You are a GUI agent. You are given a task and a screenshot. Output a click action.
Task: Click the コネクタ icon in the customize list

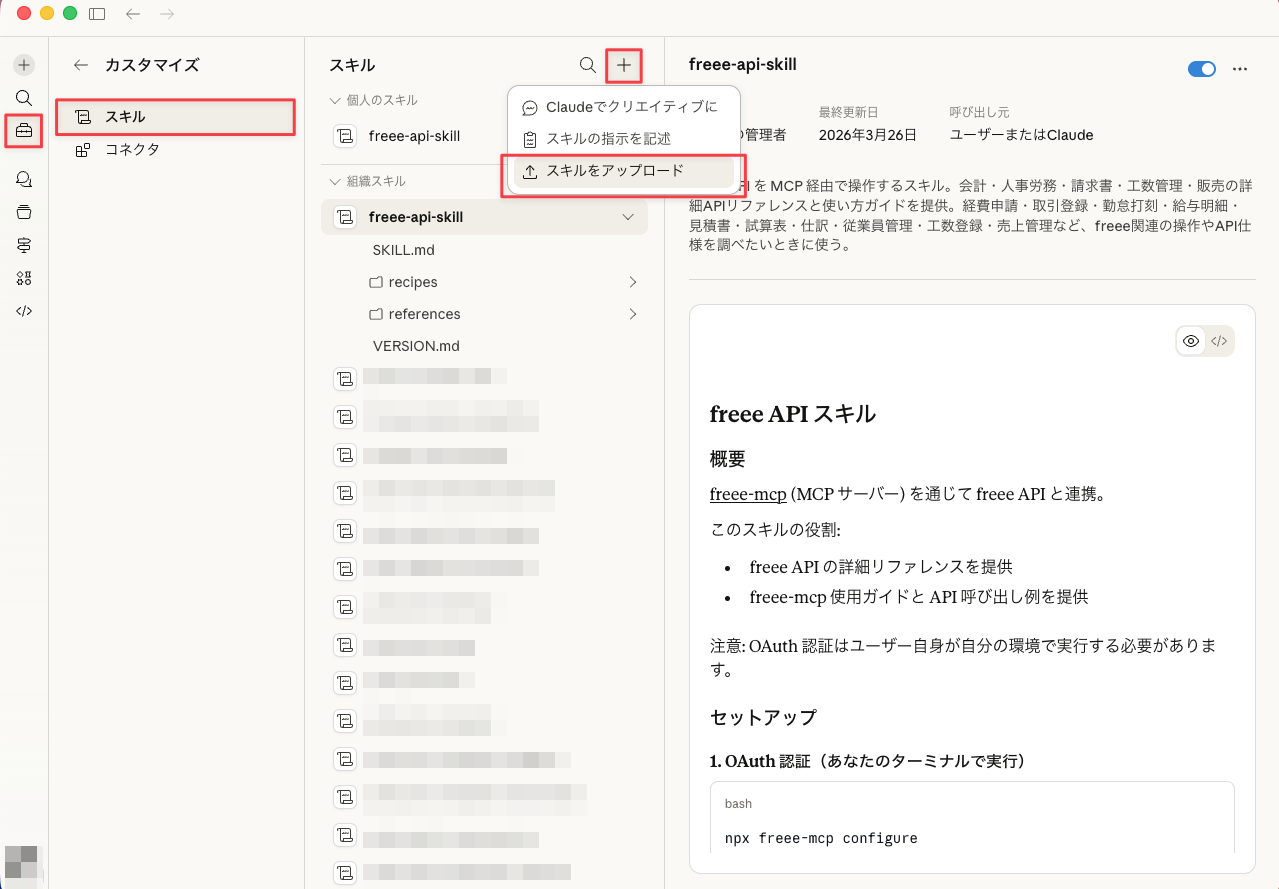pos(83,150)
